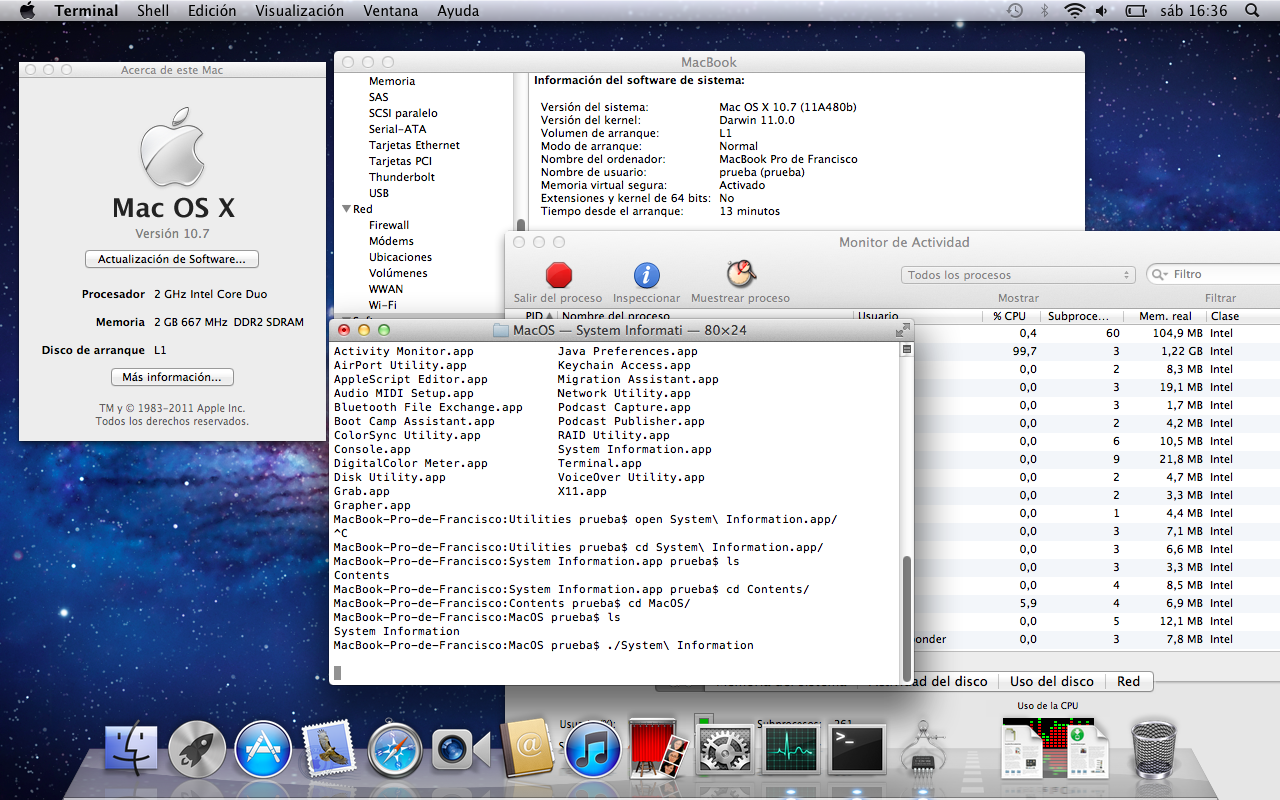Screen dimensions: 1280x800
Task: Click the Más información button
Action: [x=172, y=377]
